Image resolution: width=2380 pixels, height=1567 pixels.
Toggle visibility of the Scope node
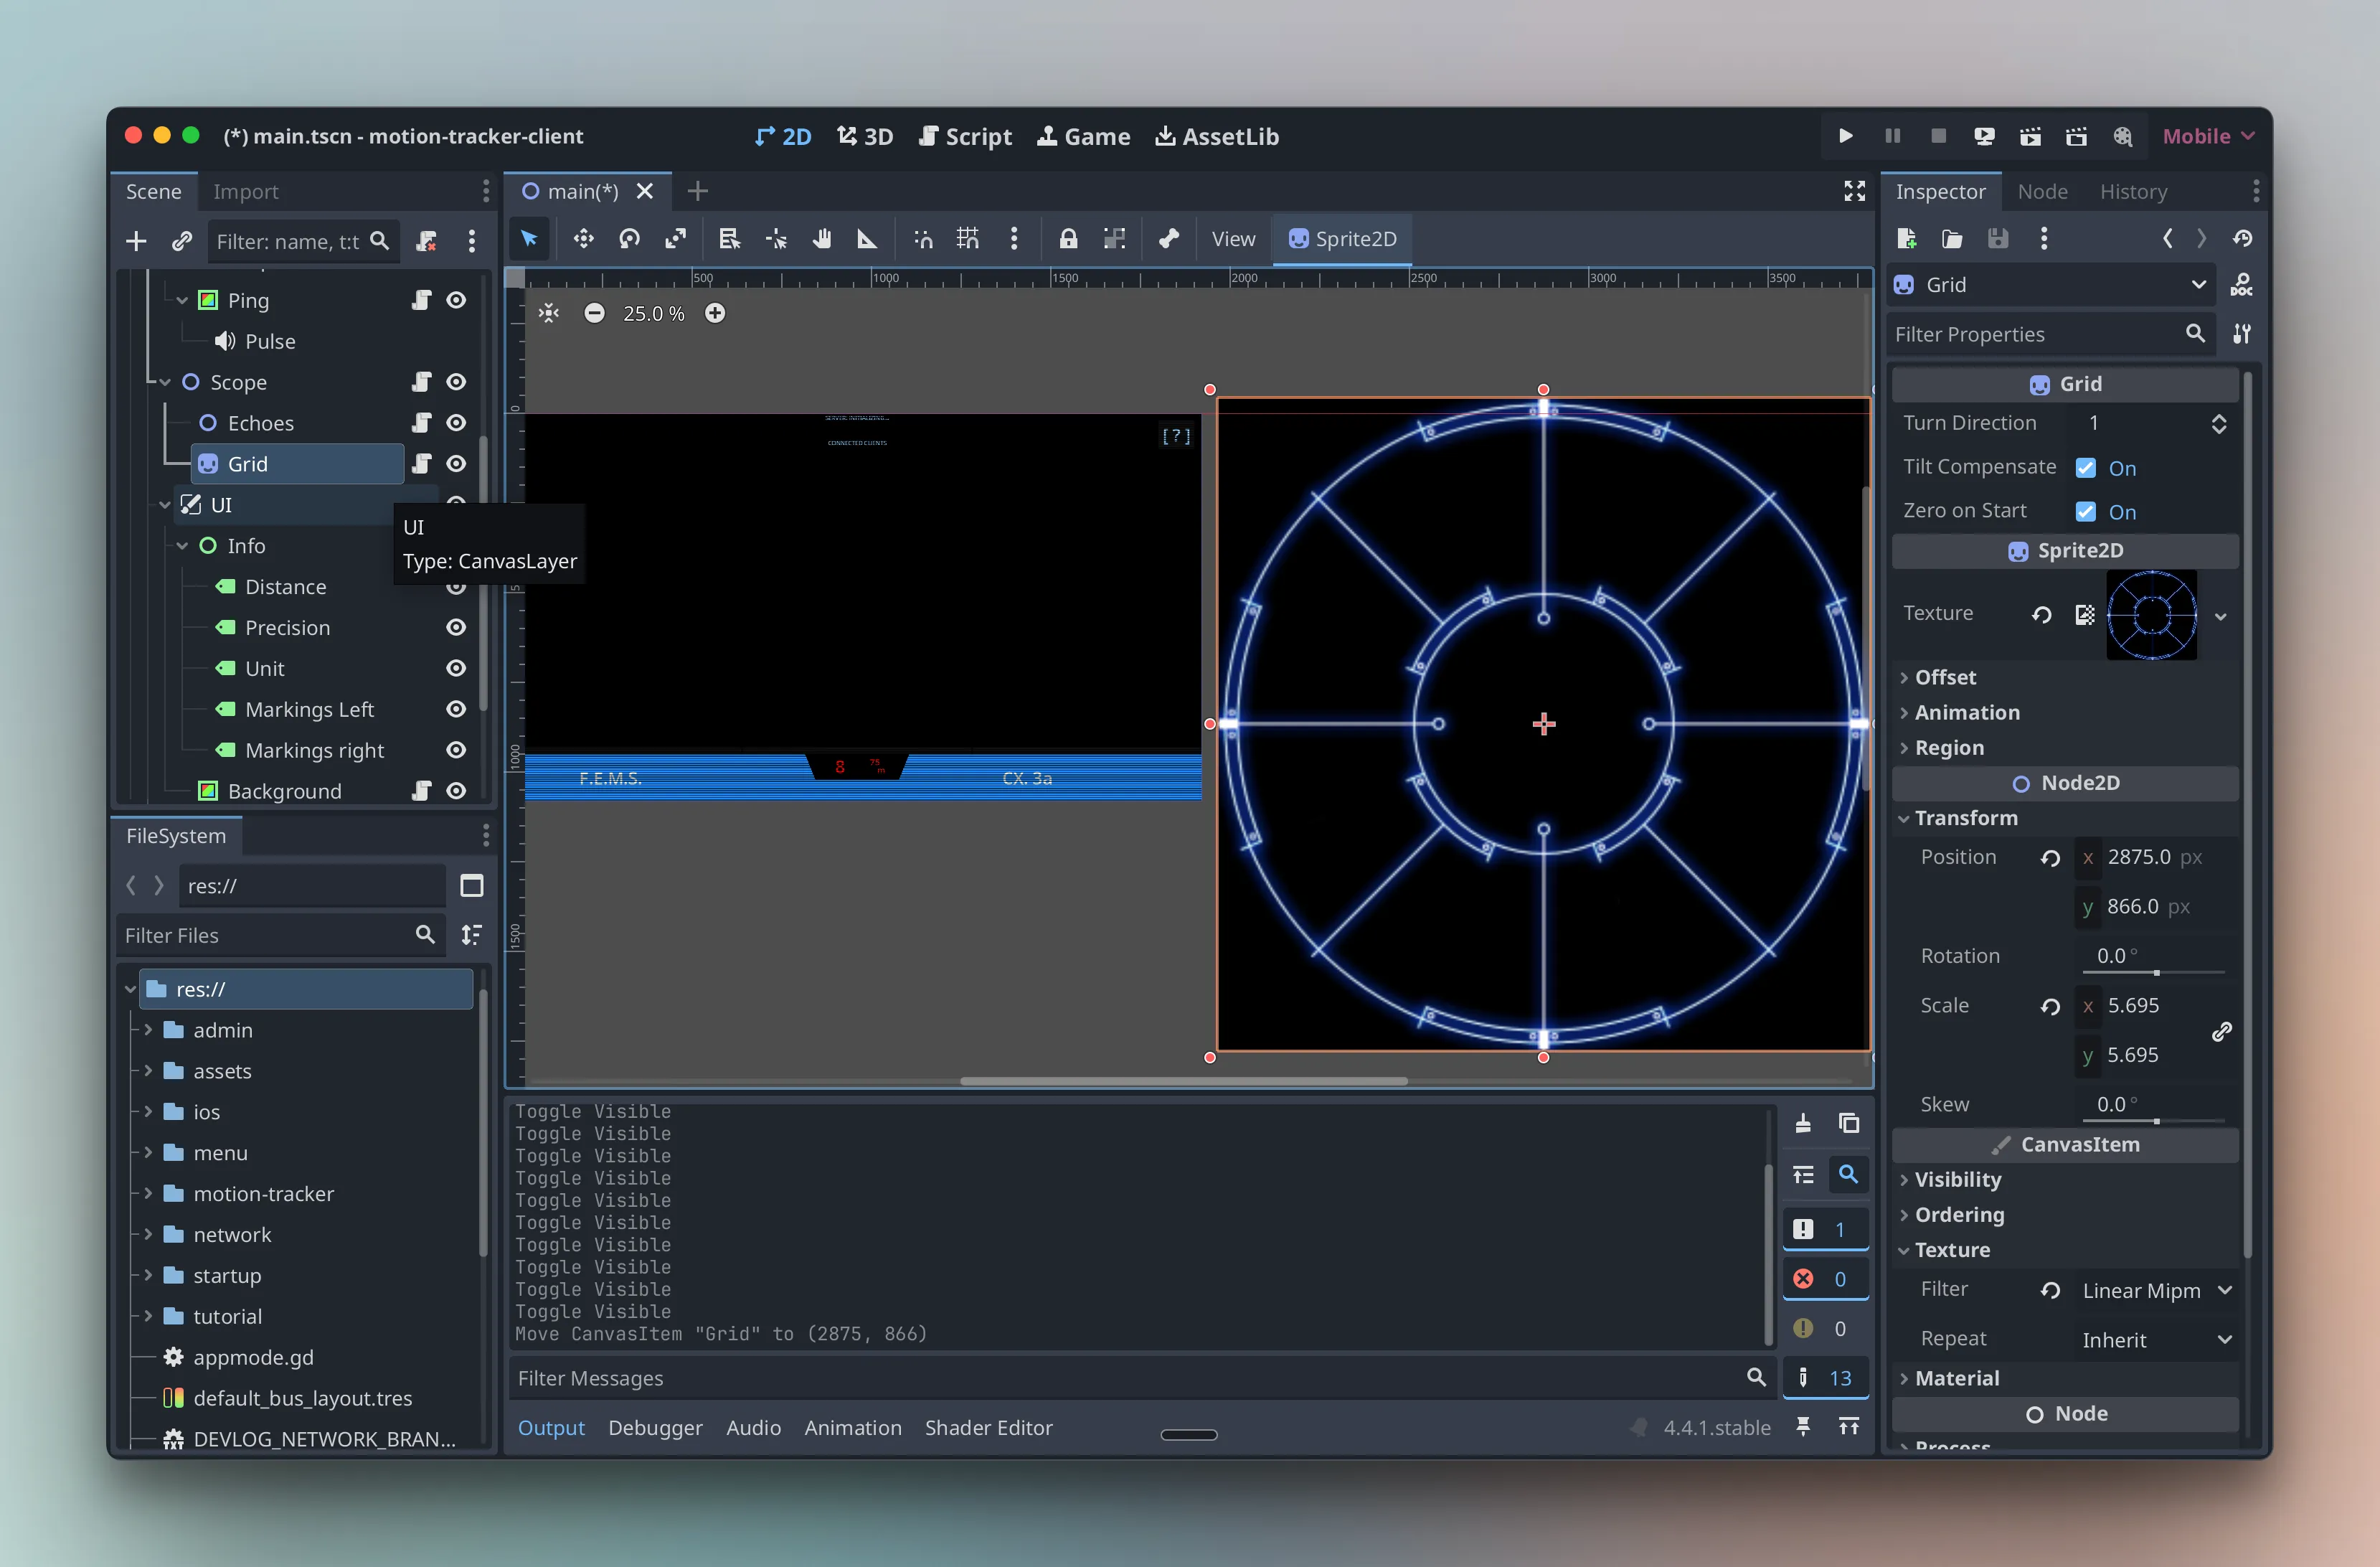click(x=456, y=382)
